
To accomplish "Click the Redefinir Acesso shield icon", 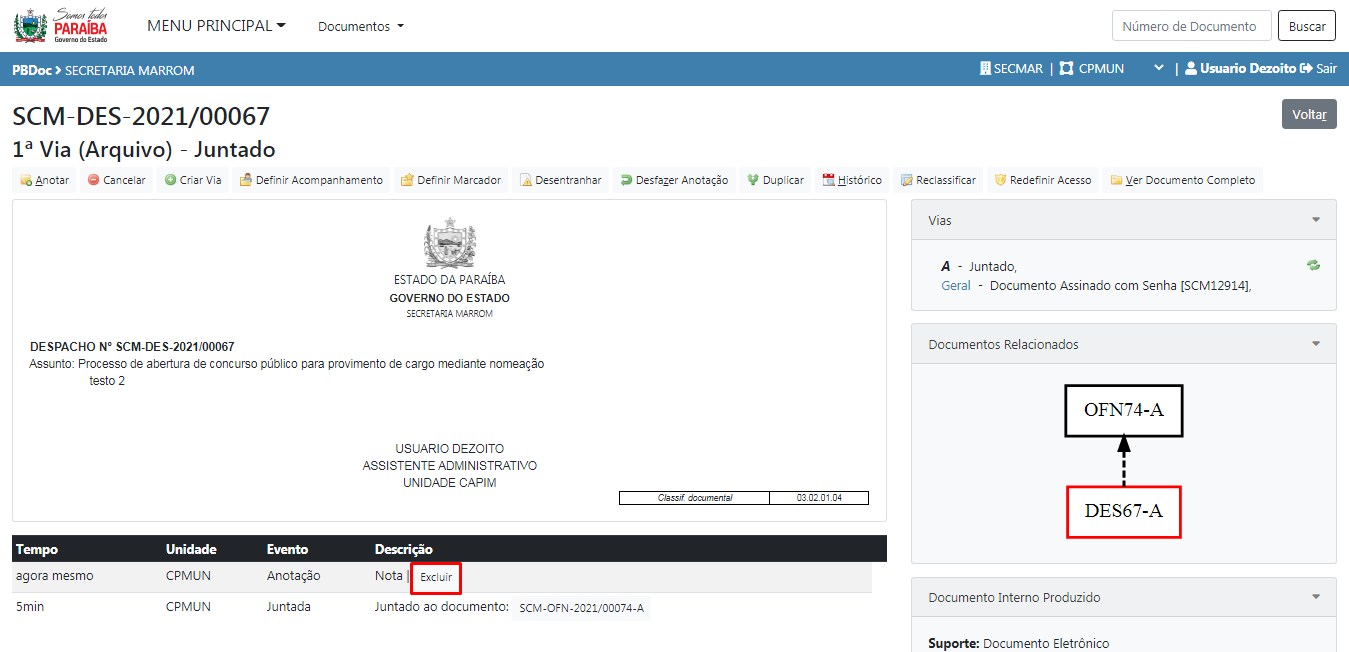I will tap(999, 181).
